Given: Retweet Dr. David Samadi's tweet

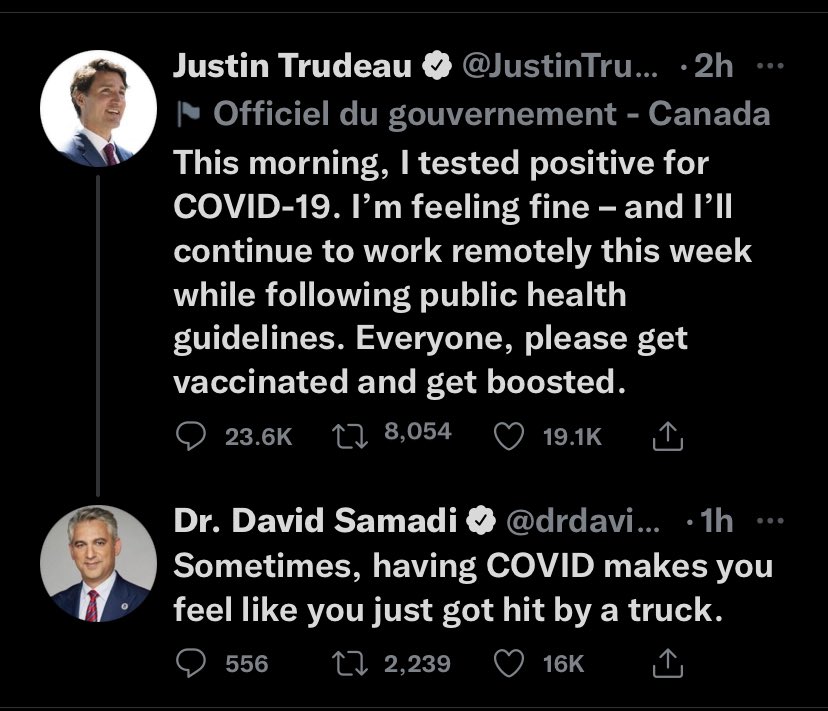Looking at the screenshot, I should coord(351,663).
